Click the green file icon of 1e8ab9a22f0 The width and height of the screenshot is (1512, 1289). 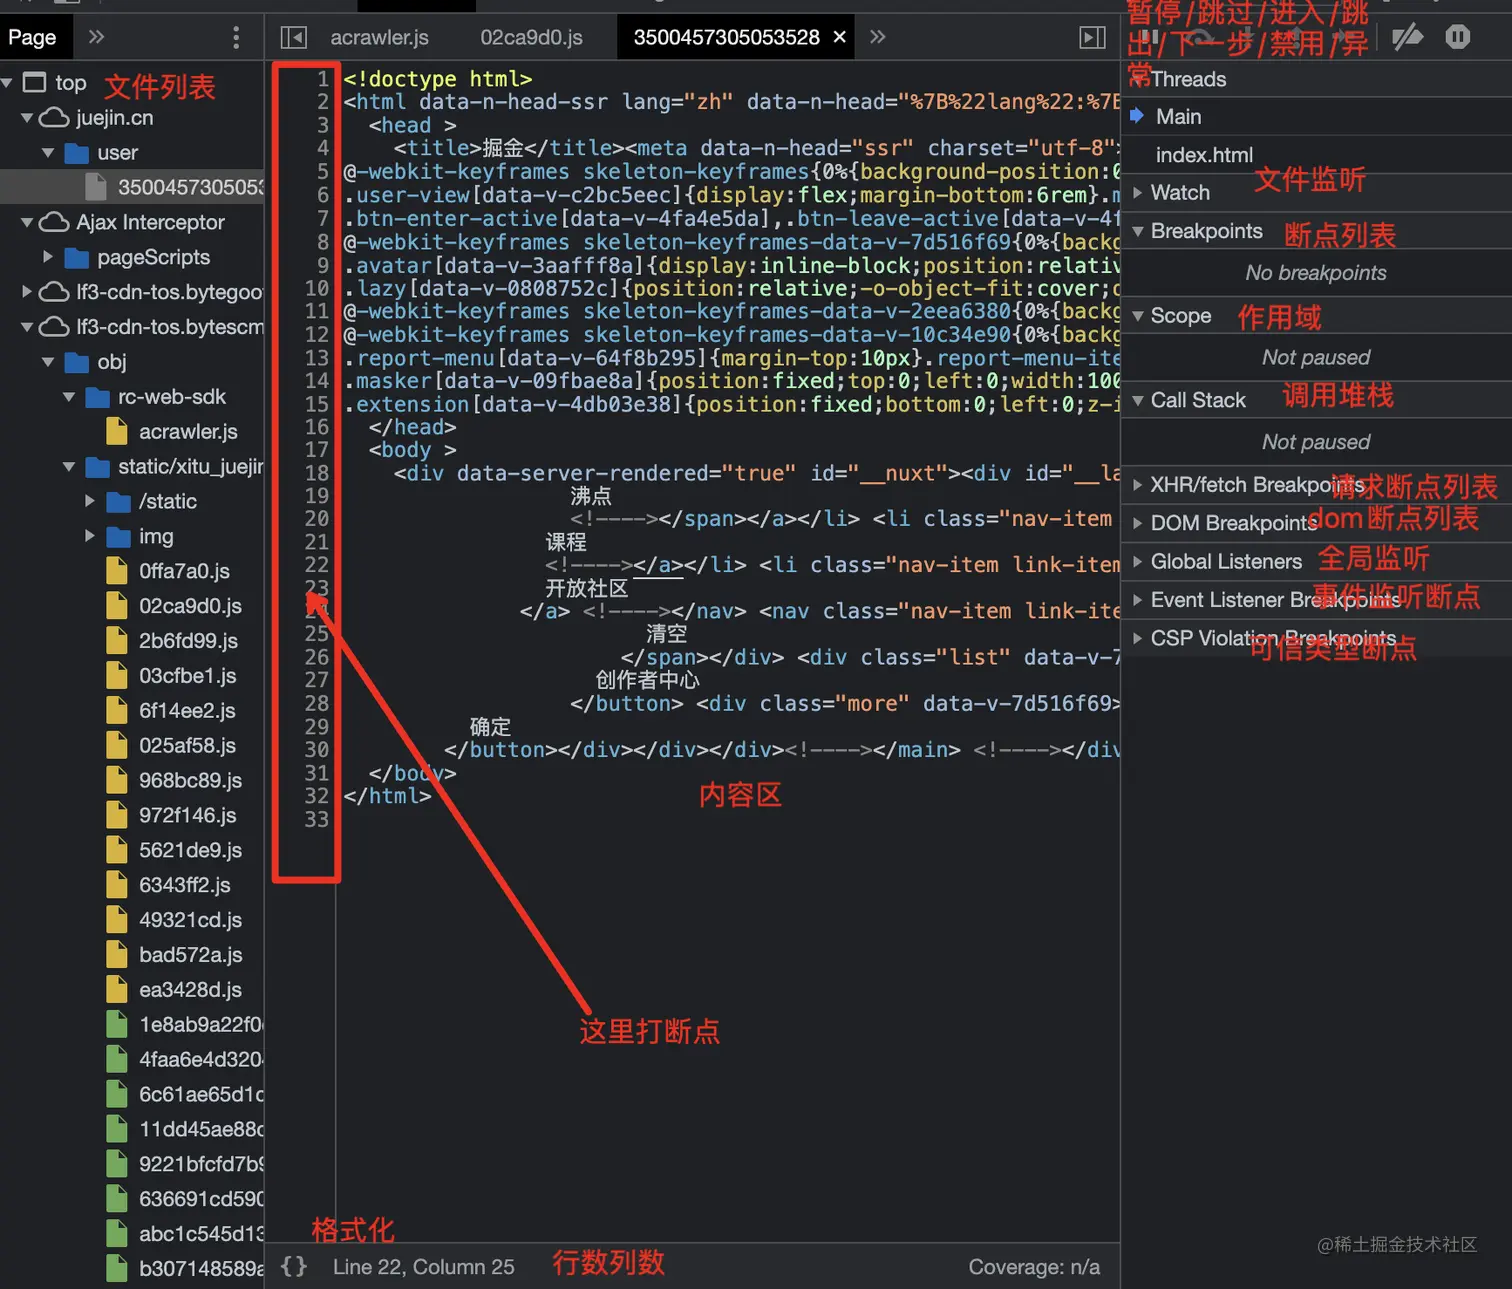click(x=117, y=1025)
